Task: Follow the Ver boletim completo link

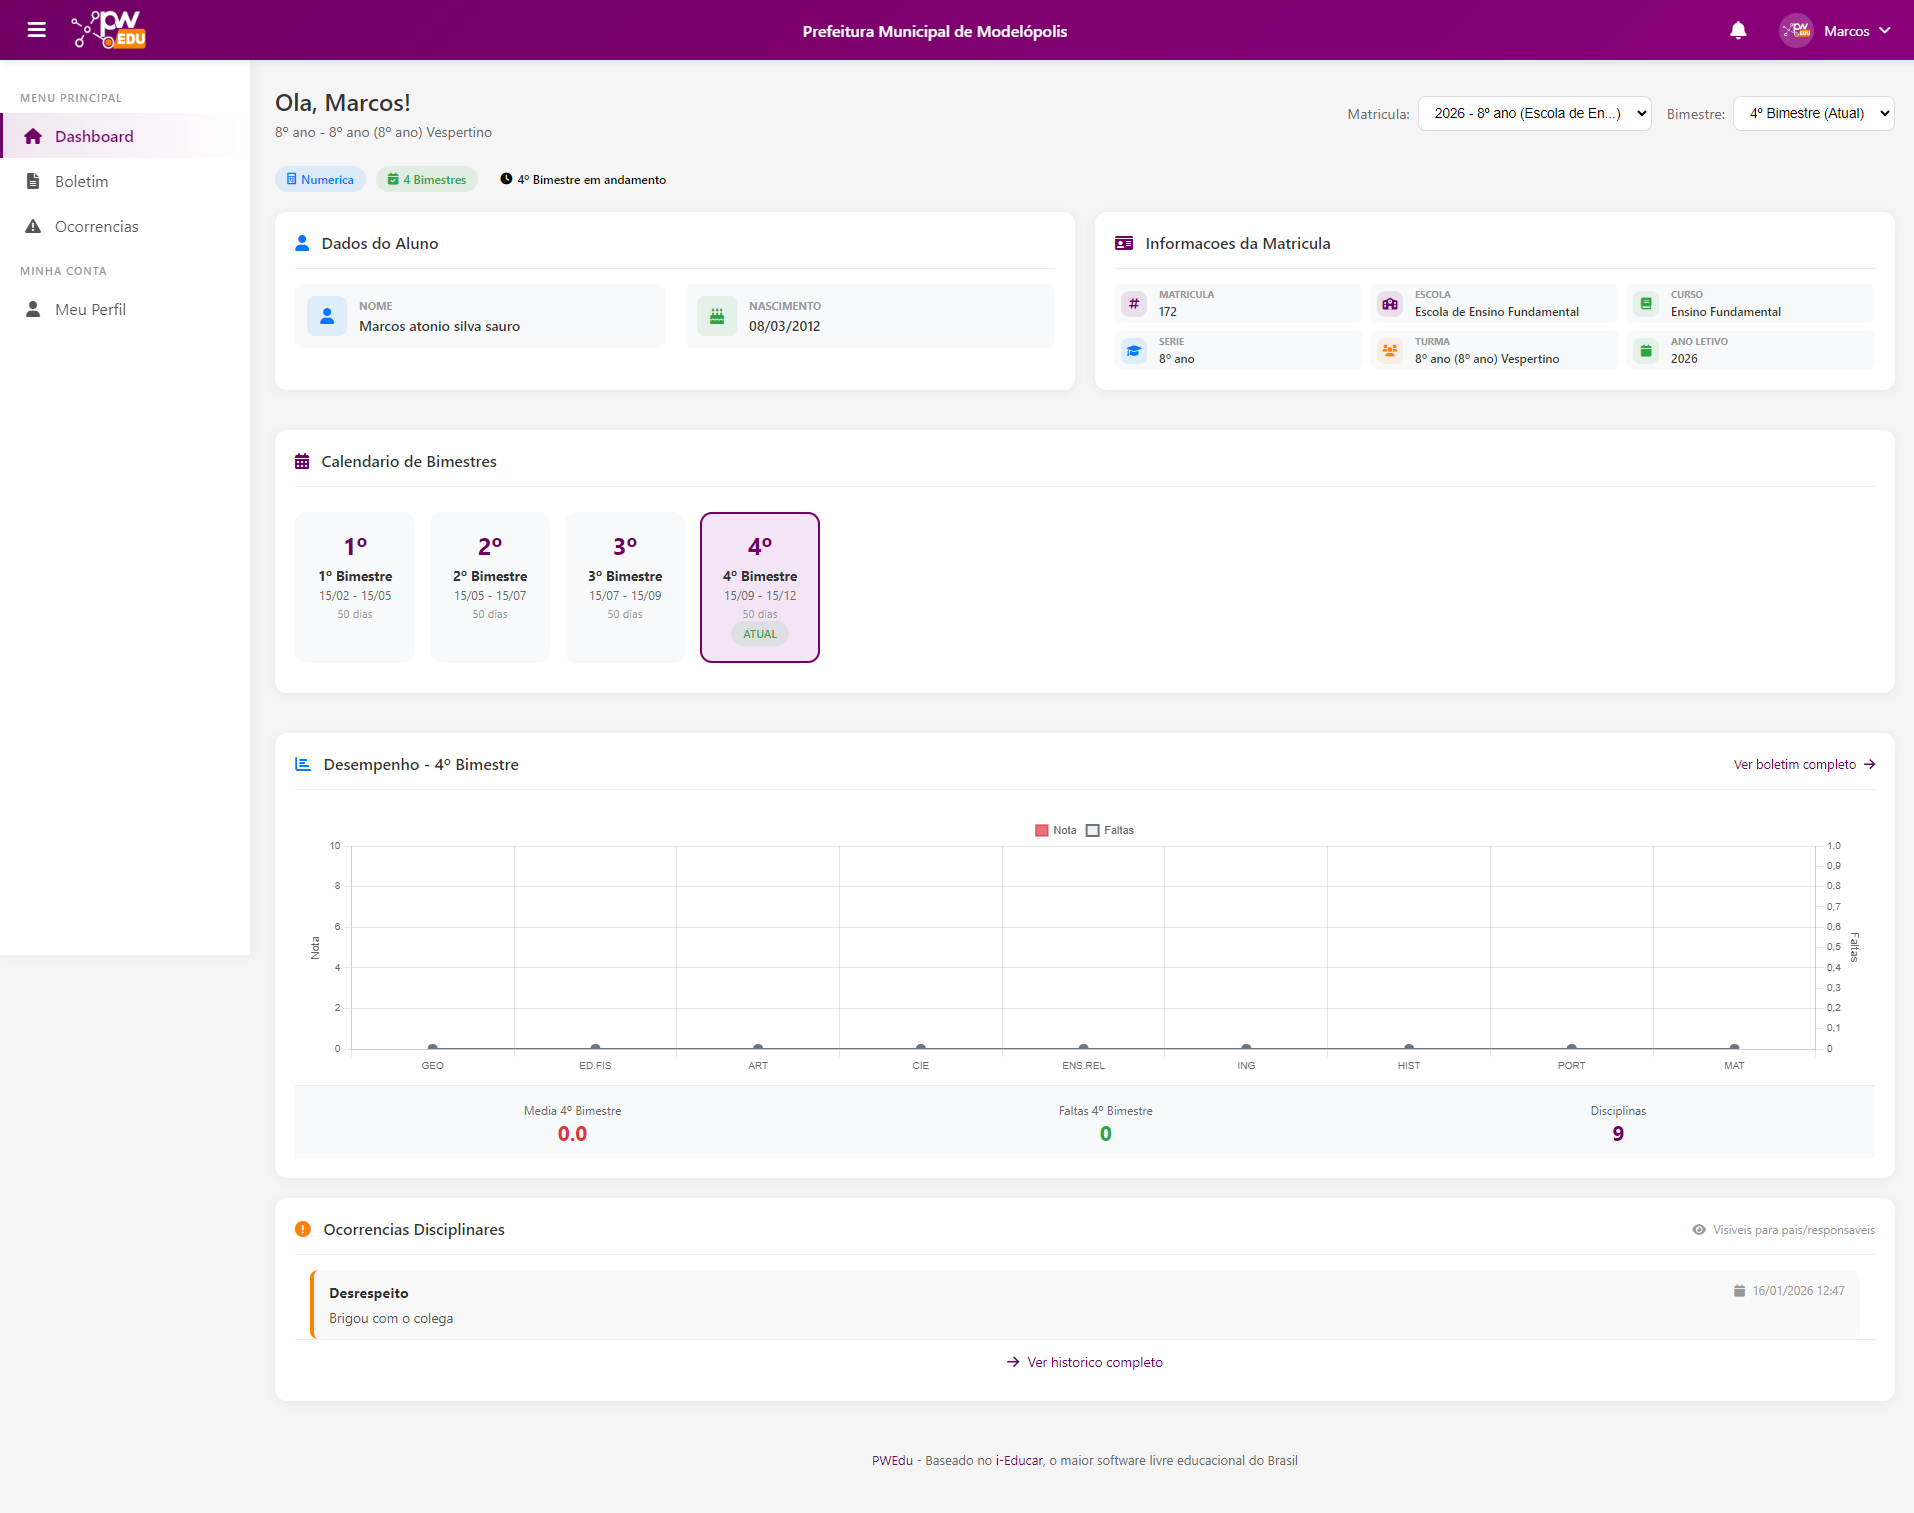Action: coord(1803,765)
